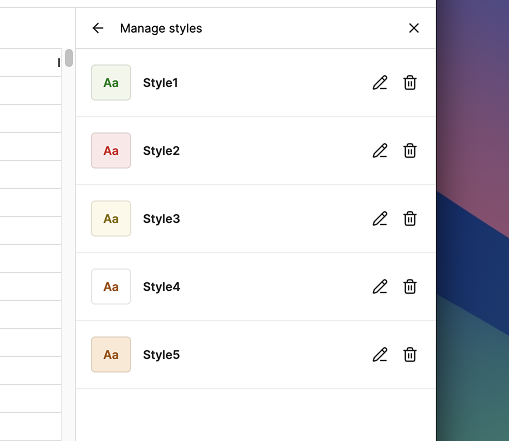The image size is (509, 441).
Task: Close the Manage styles panel
Action: pos(414,28)
